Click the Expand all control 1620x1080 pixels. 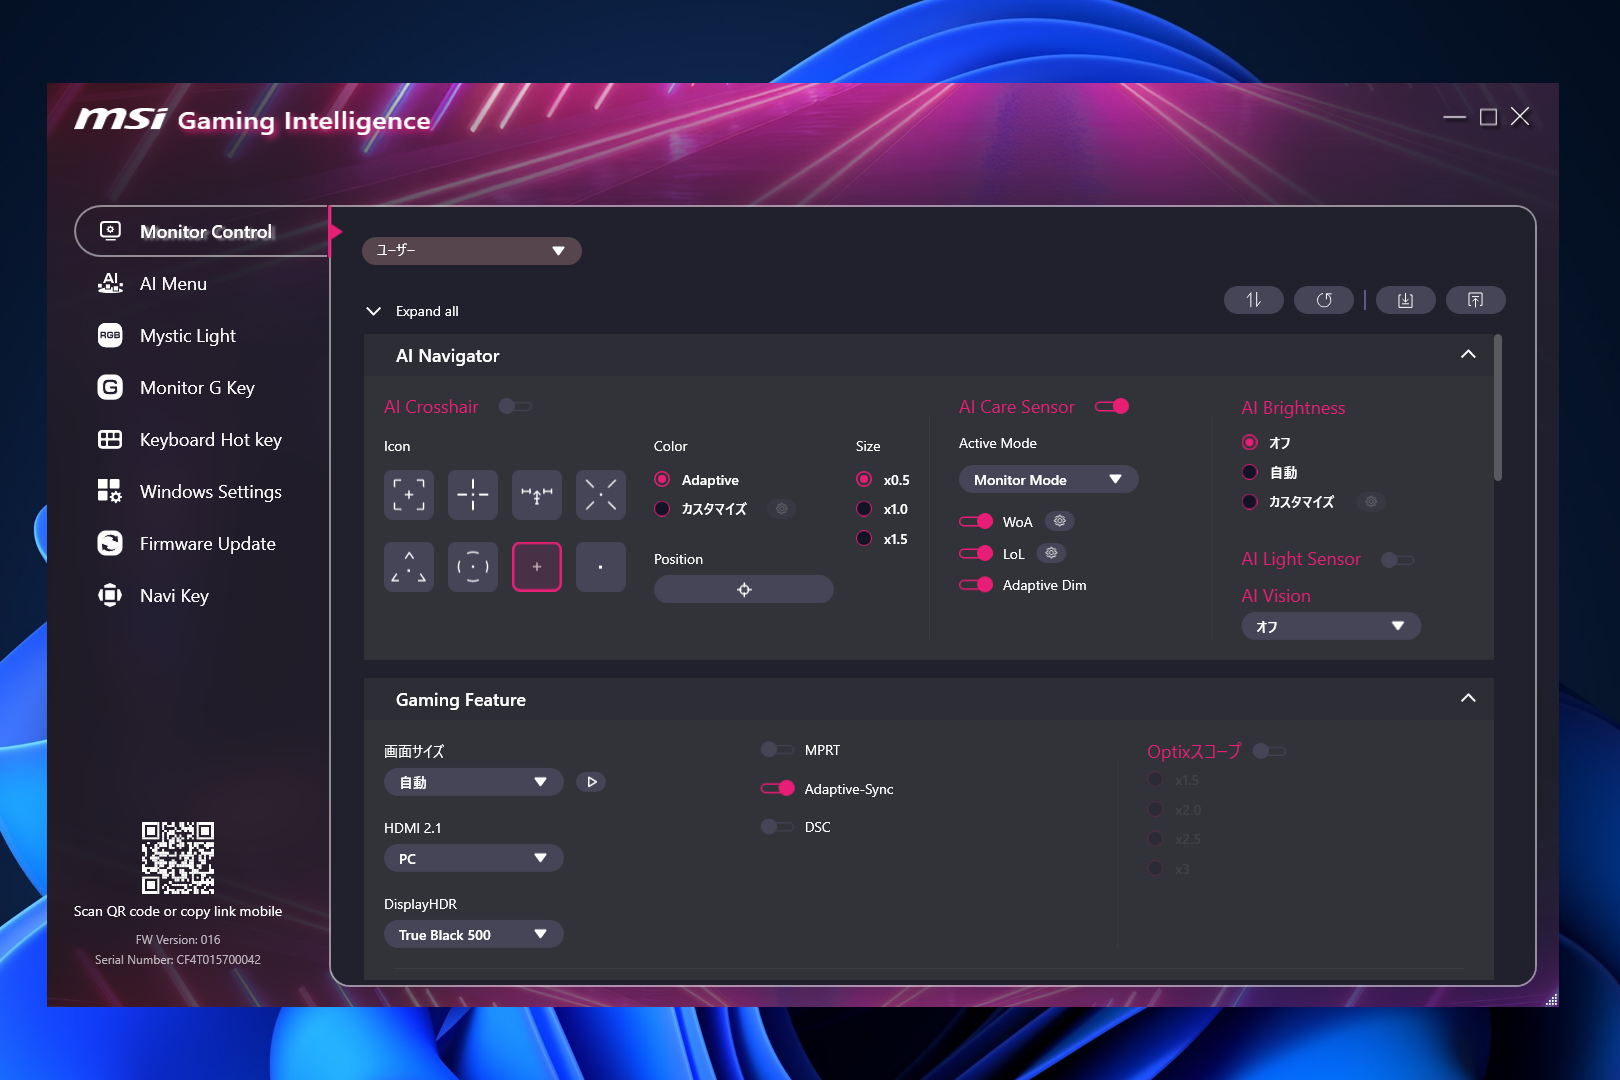click(x=412, y=311)
